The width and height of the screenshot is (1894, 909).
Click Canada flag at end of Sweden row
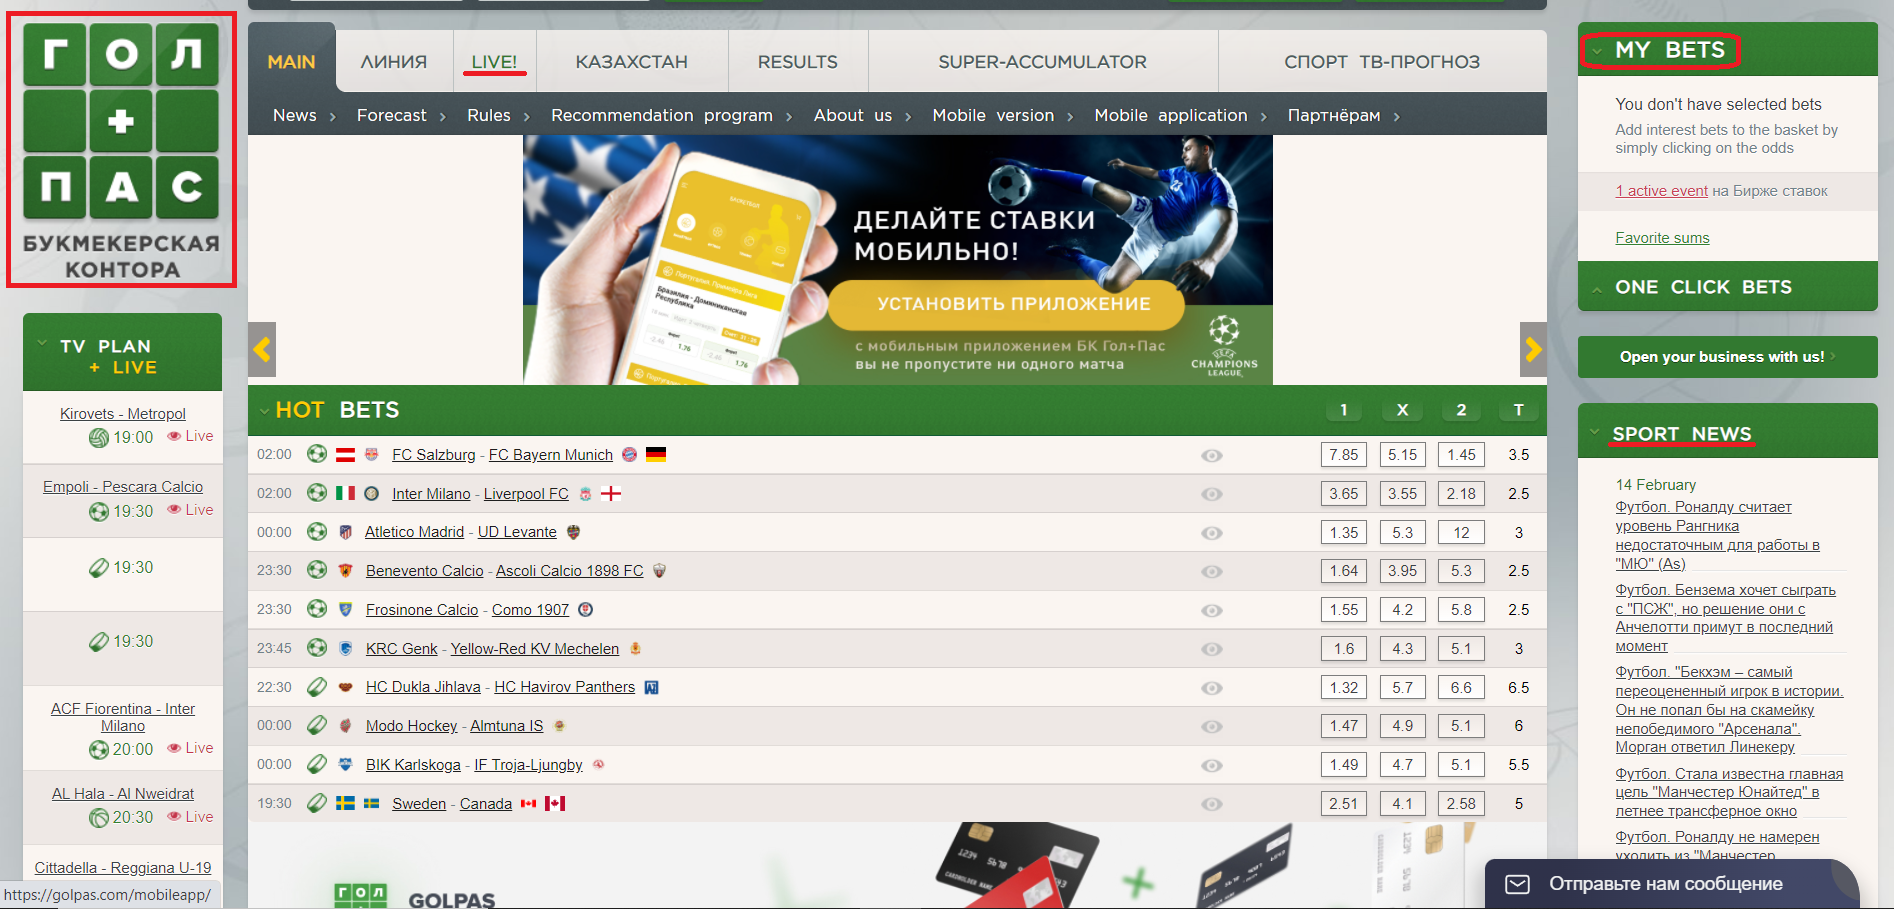click(x=555, y=803)
